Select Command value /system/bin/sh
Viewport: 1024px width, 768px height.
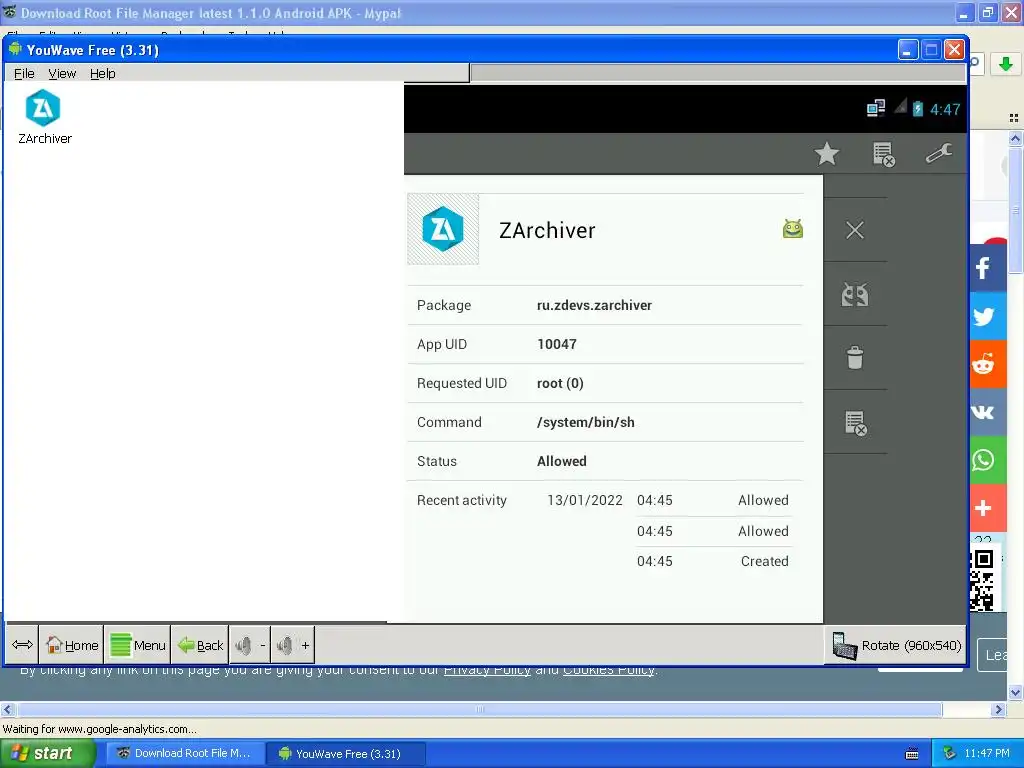coord(586,423)
